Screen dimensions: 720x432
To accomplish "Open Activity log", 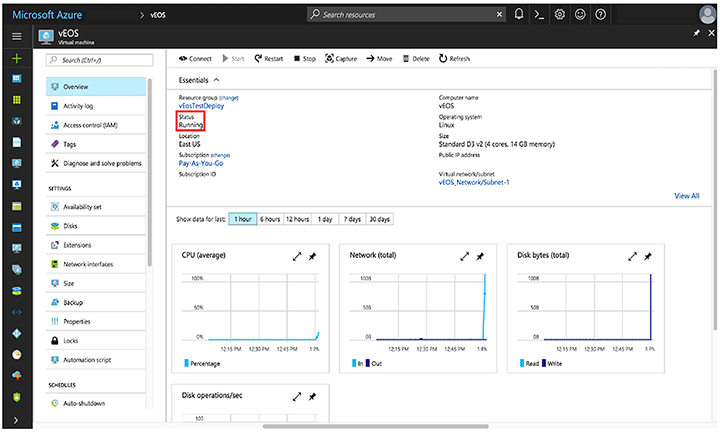I will [x=96, y=106].
